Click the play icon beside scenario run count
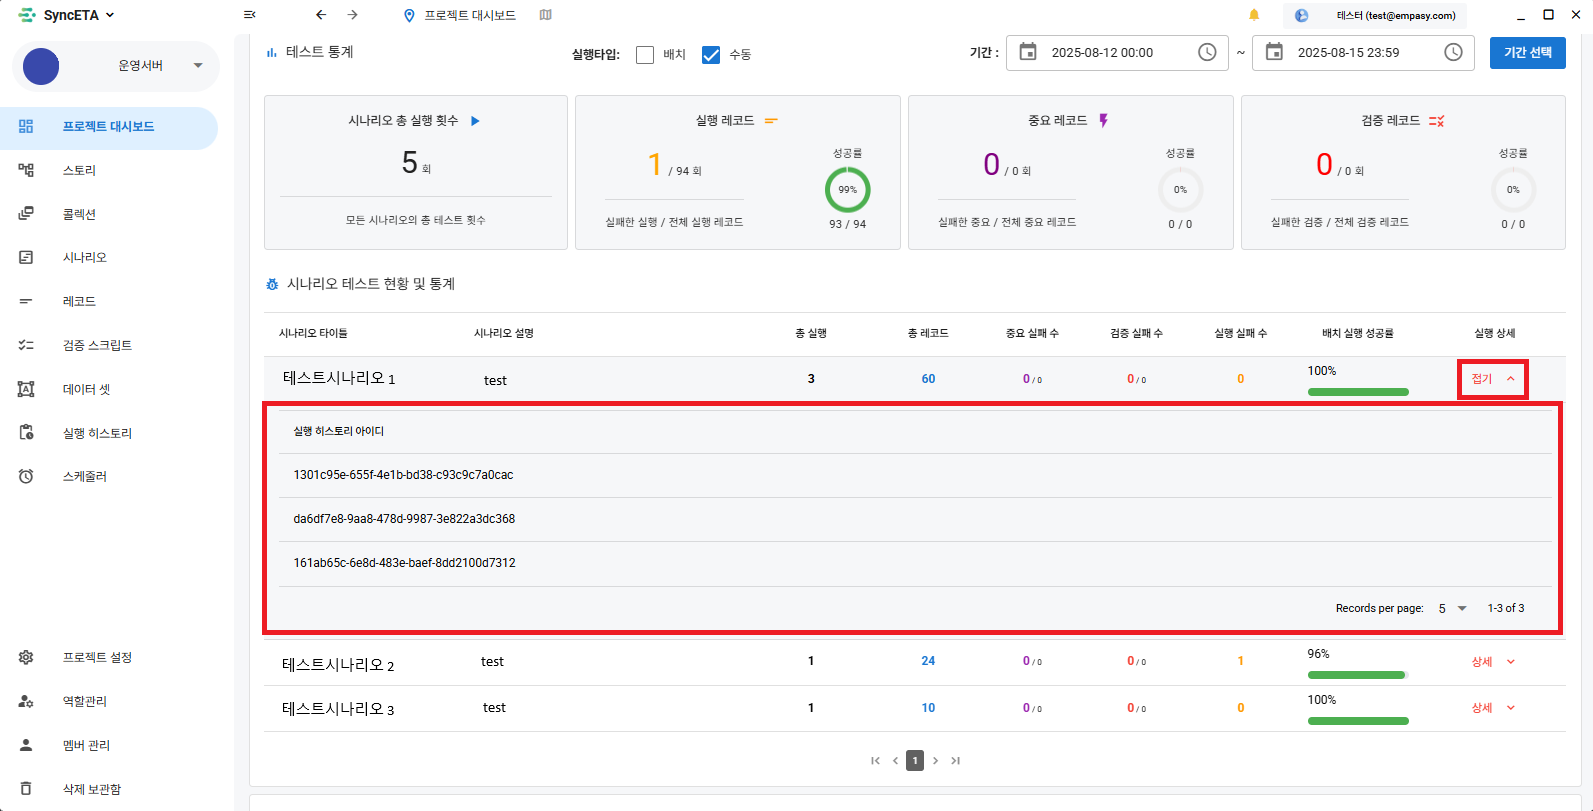Screen dimensions: 1593x811 (476, 121)
